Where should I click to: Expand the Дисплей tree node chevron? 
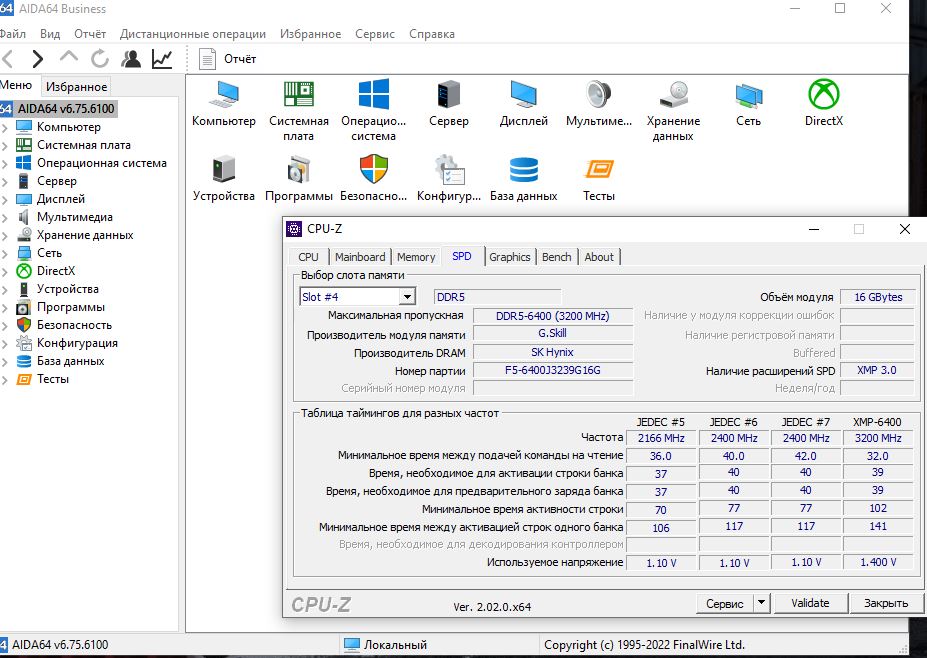click(x=5, y=199)
